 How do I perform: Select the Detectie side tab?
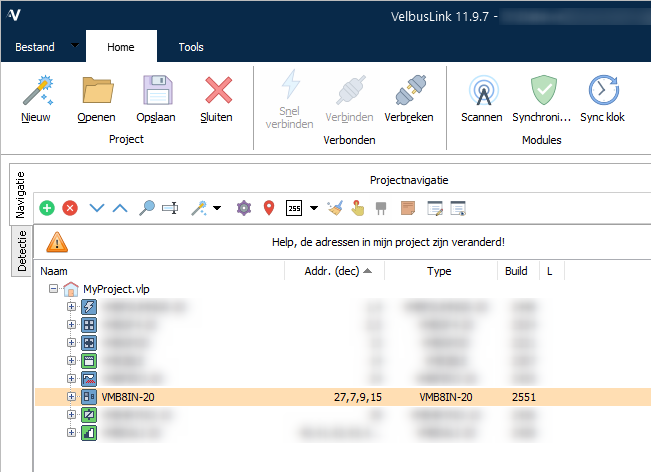22,251
